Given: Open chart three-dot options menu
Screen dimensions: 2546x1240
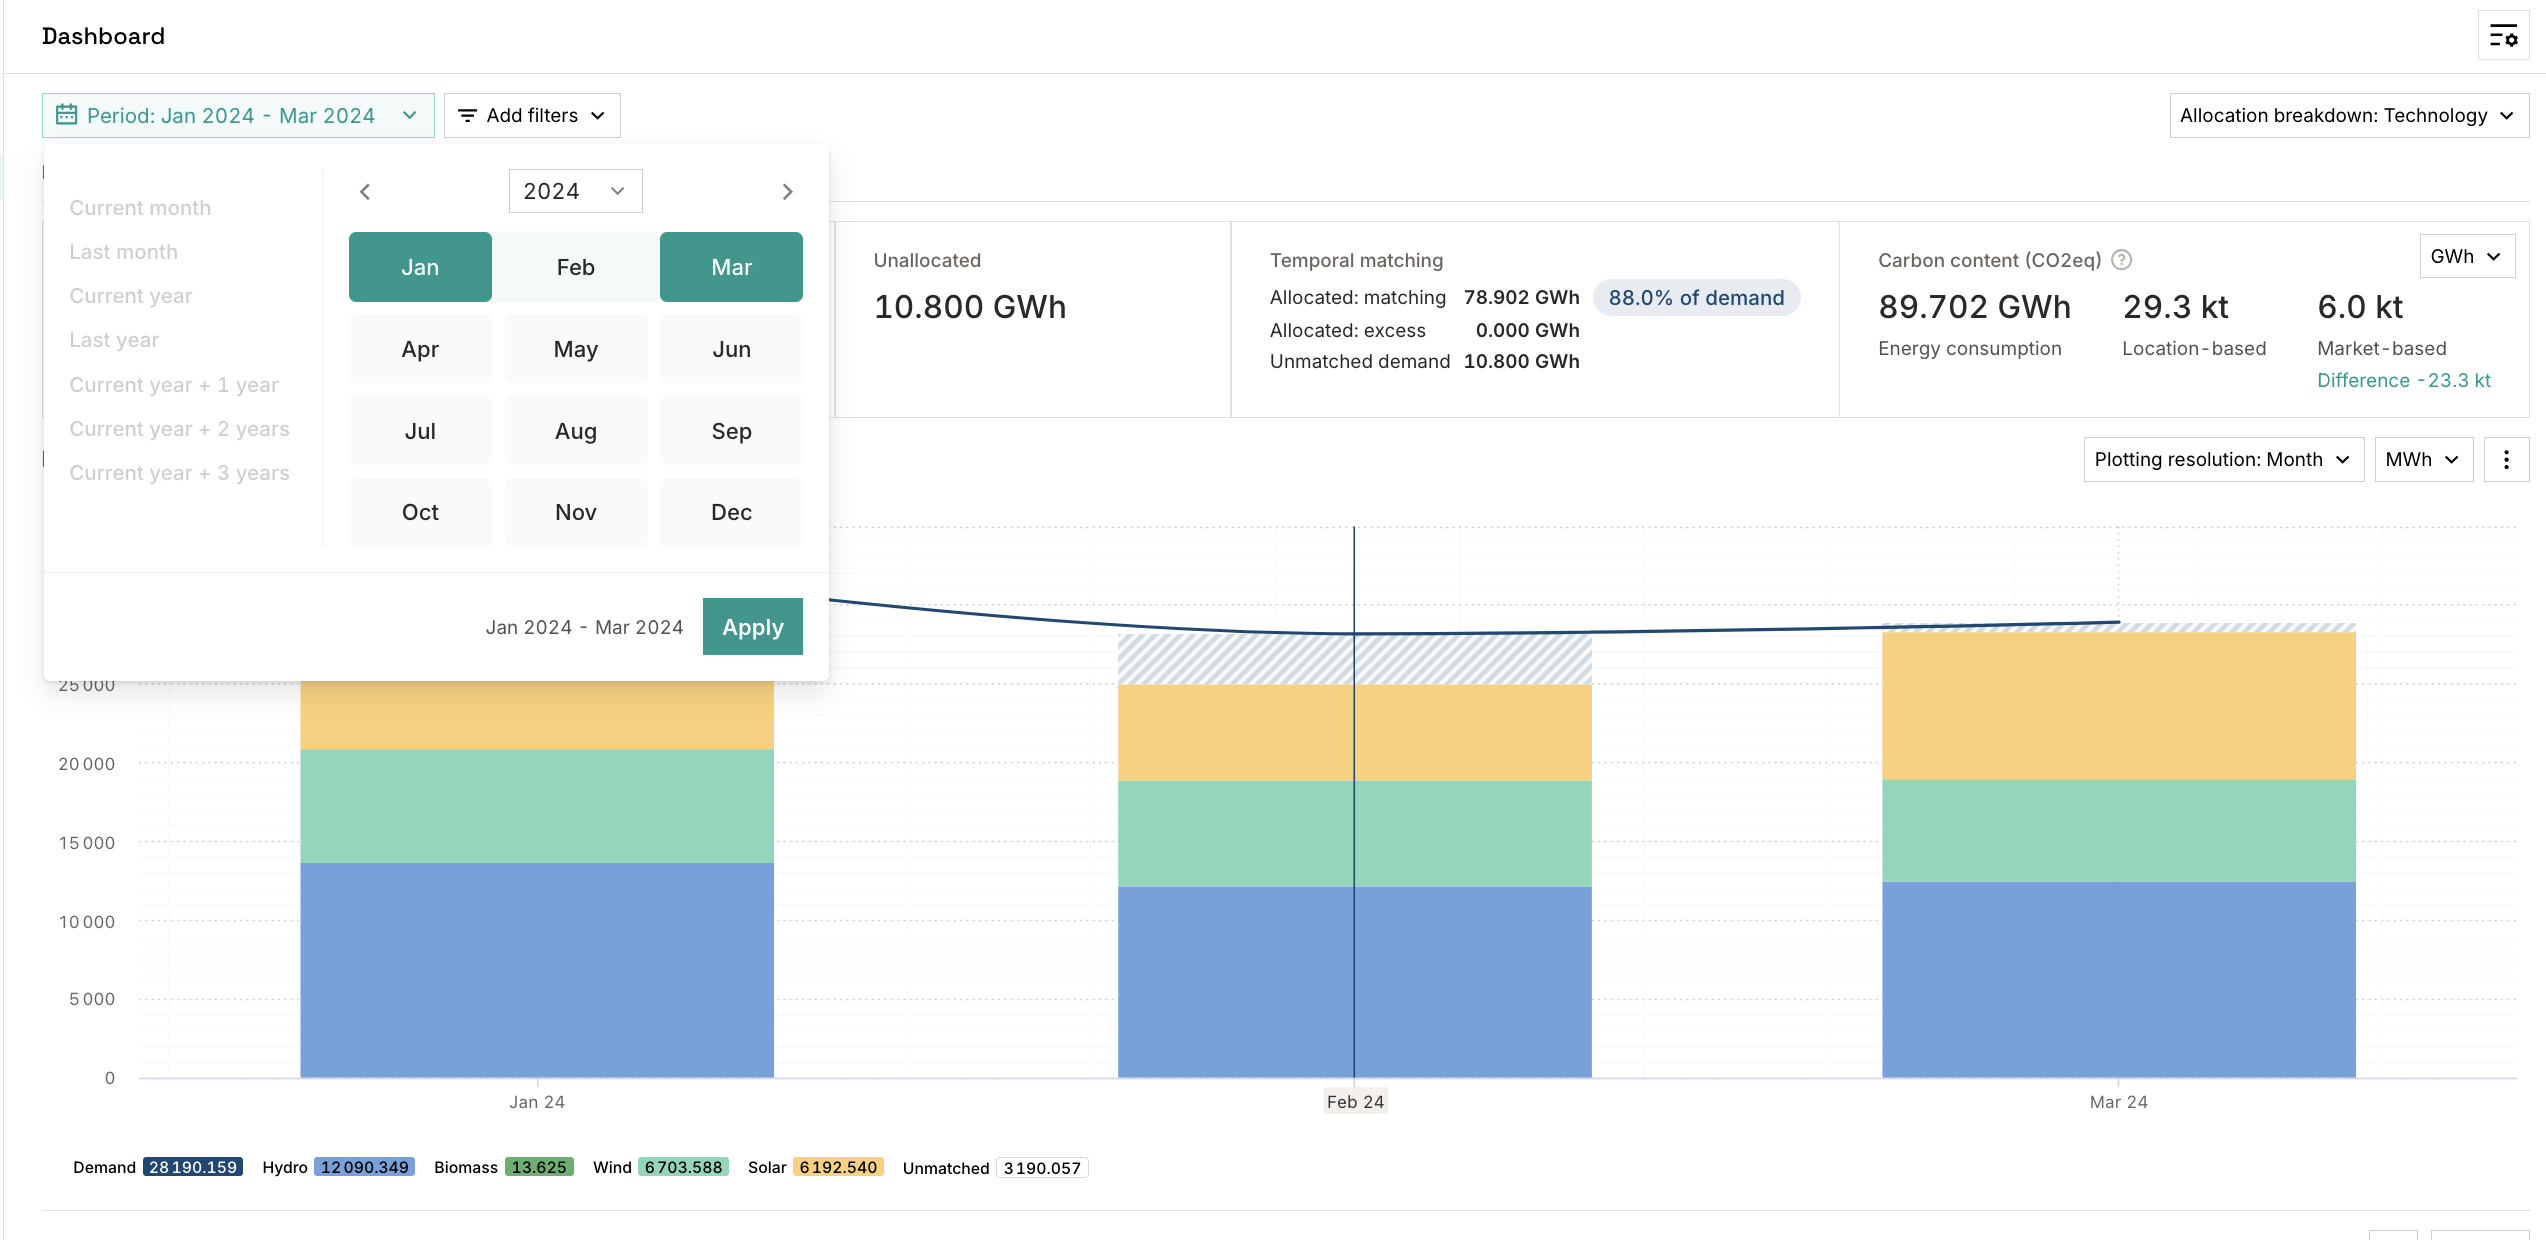Looking at the screenshot, I should 2505,459.
